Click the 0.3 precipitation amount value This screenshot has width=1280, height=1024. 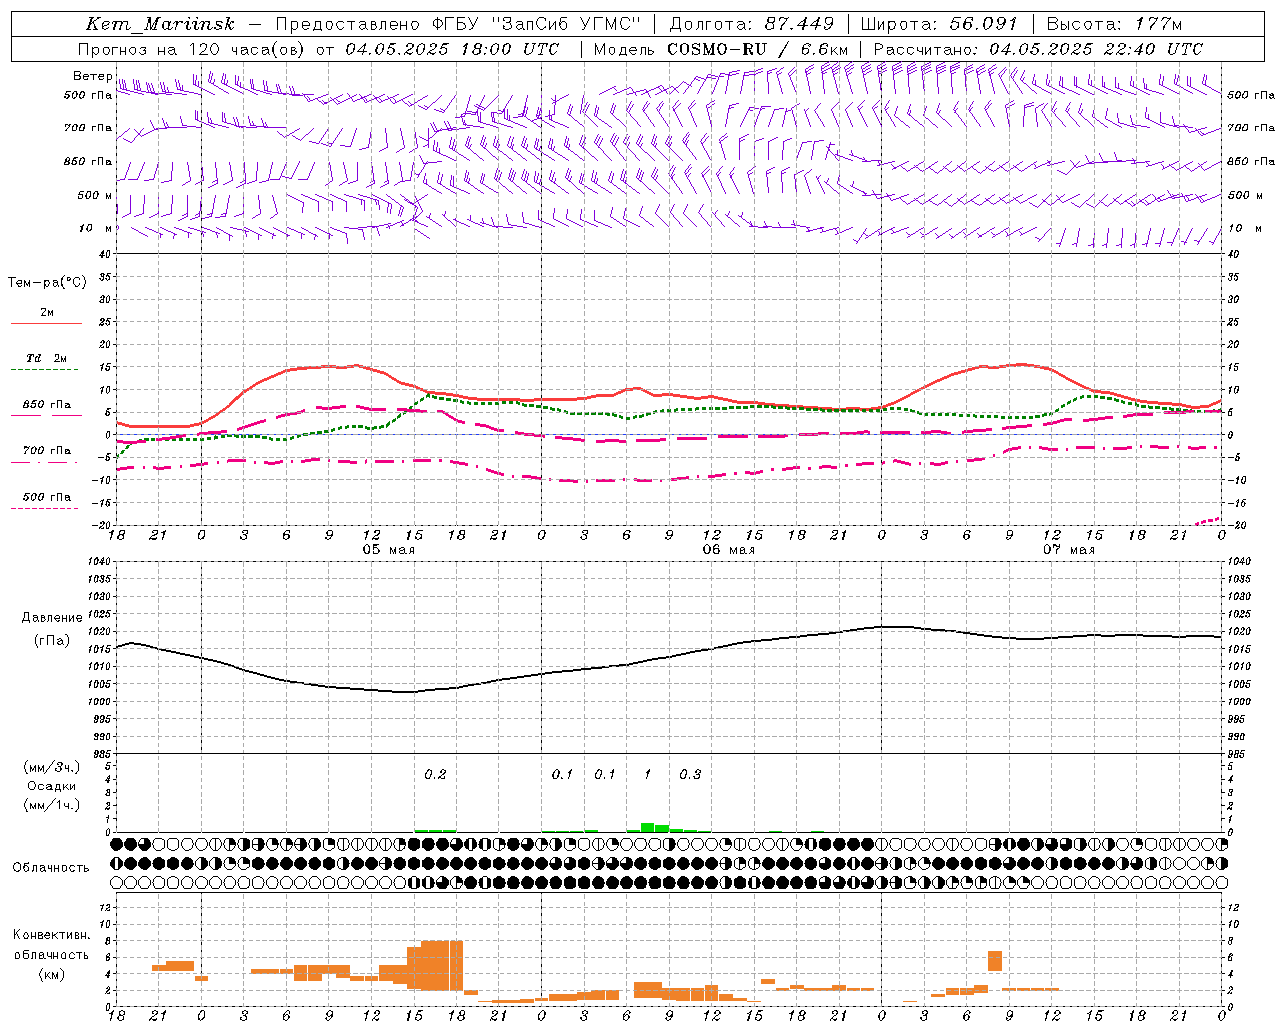pyautogui.click(x=690, y=774)
